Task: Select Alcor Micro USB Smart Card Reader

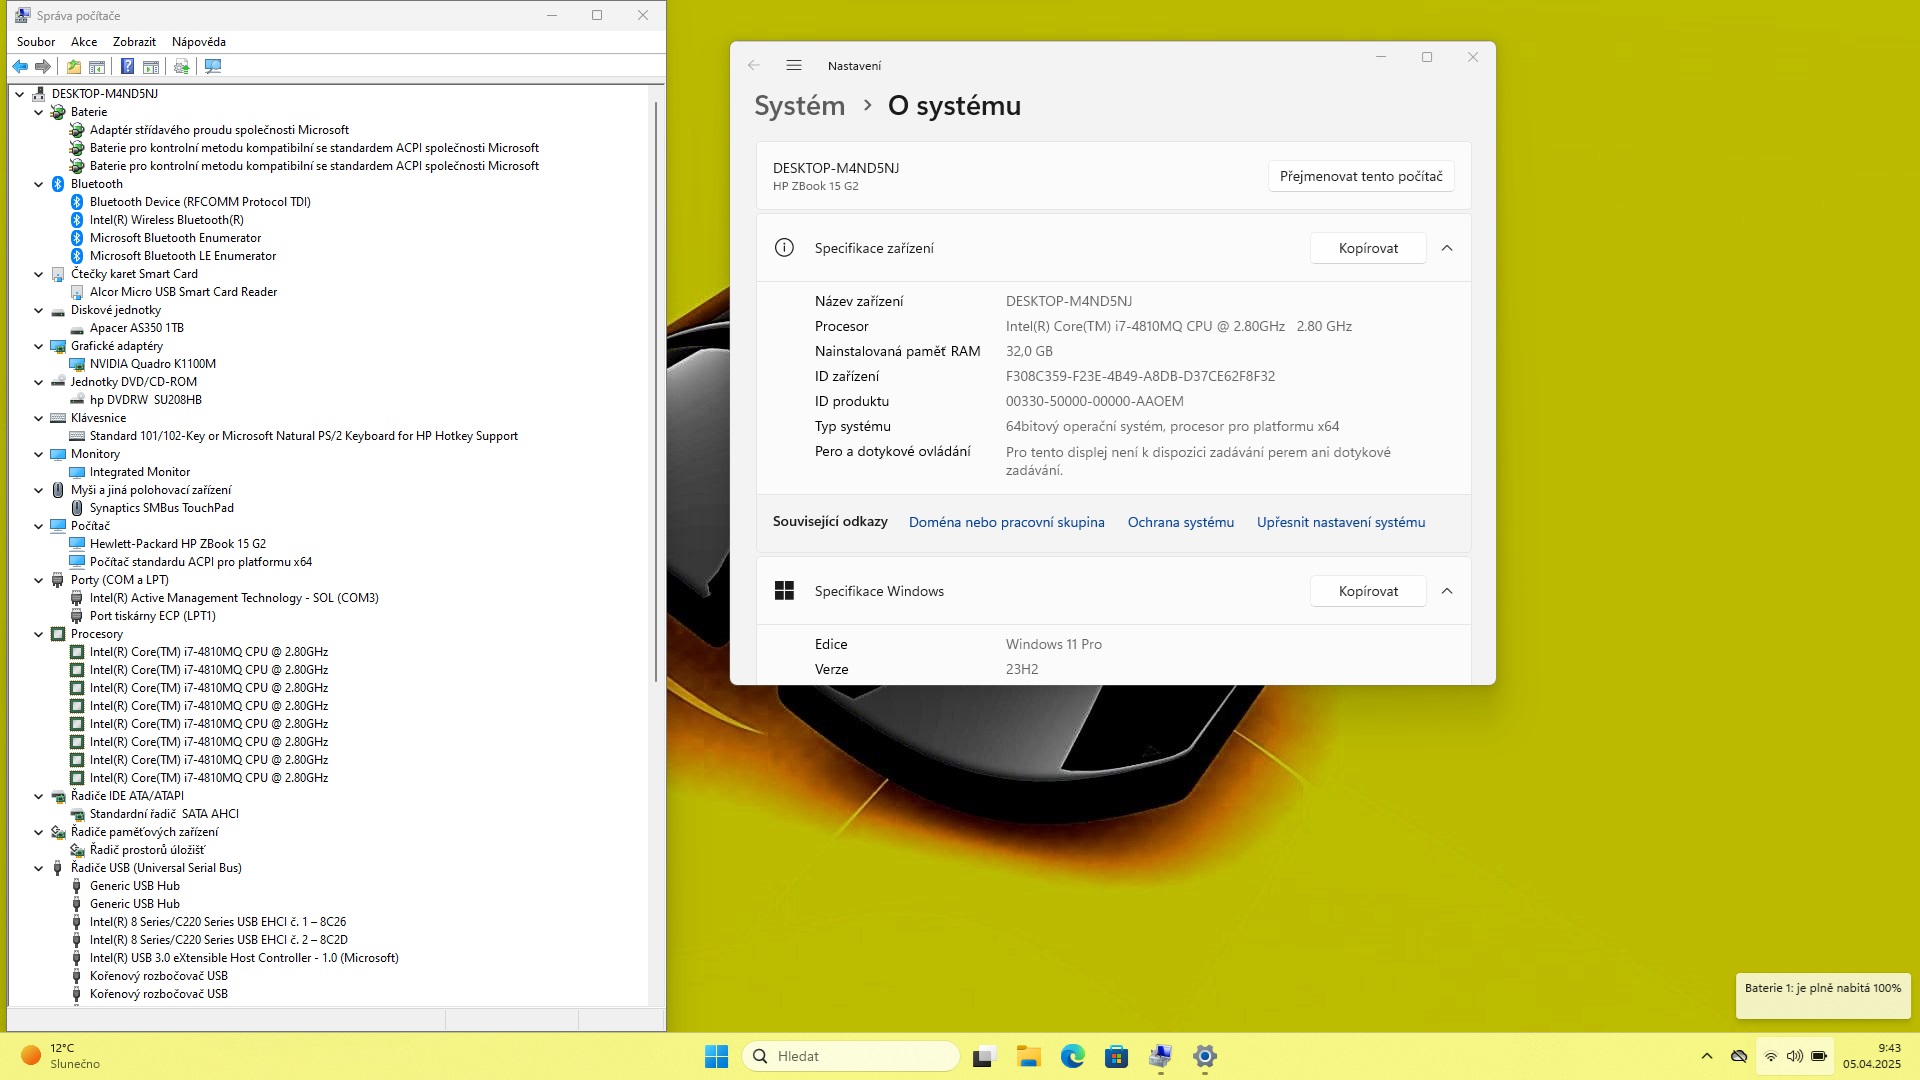Action: pos(184,292)
